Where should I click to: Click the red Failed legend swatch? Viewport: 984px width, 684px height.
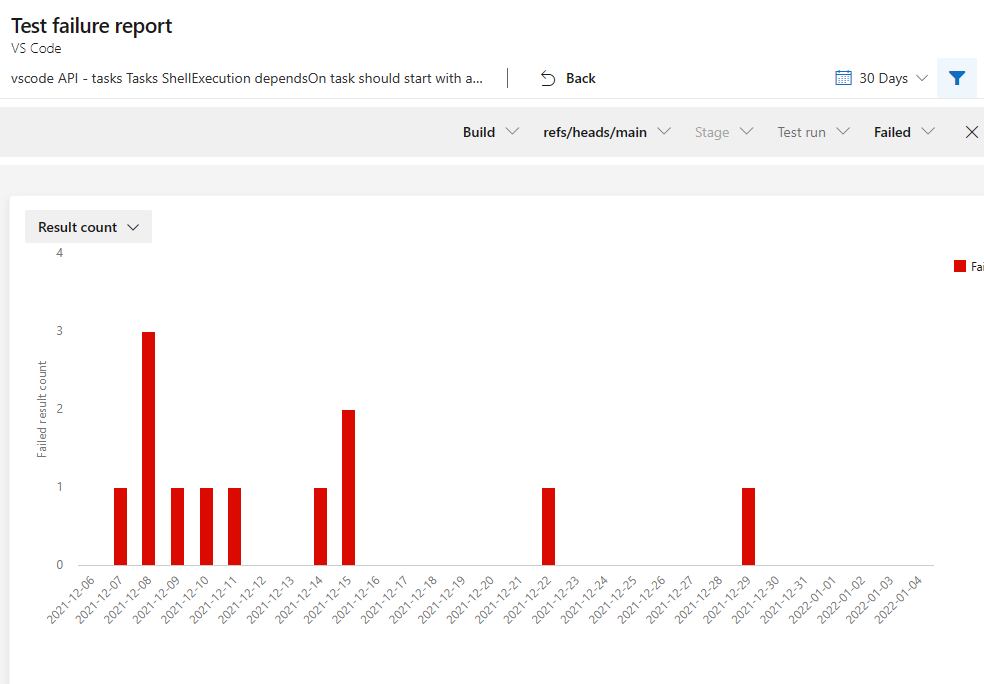pos(960,266)
